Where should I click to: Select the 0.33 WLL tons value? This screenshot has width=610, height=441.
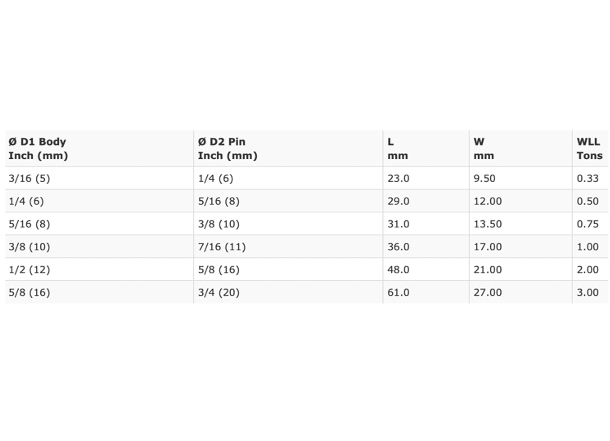(x=587, y=178)
